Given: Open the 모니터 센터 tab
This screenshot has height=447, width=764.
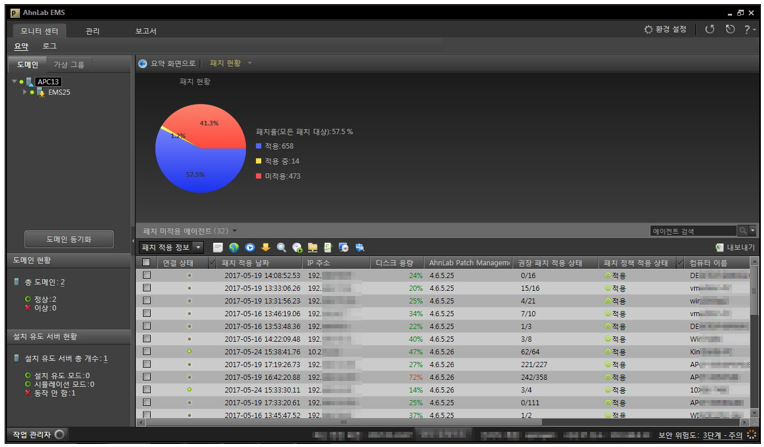Looking at the screenshot, I should (39, 31).
